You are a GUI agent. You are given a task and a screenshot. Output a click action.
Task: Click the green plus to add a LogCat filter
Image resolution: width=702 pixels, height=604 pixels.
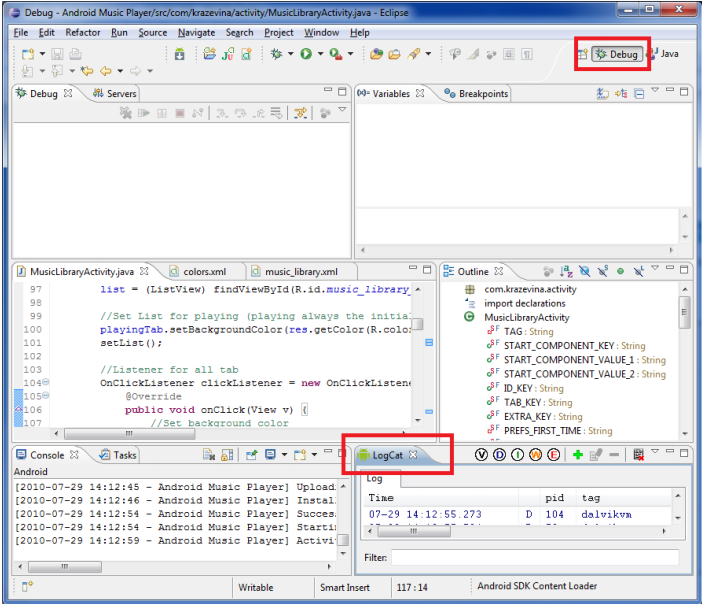pyautogui.click(x=578, y=455)
